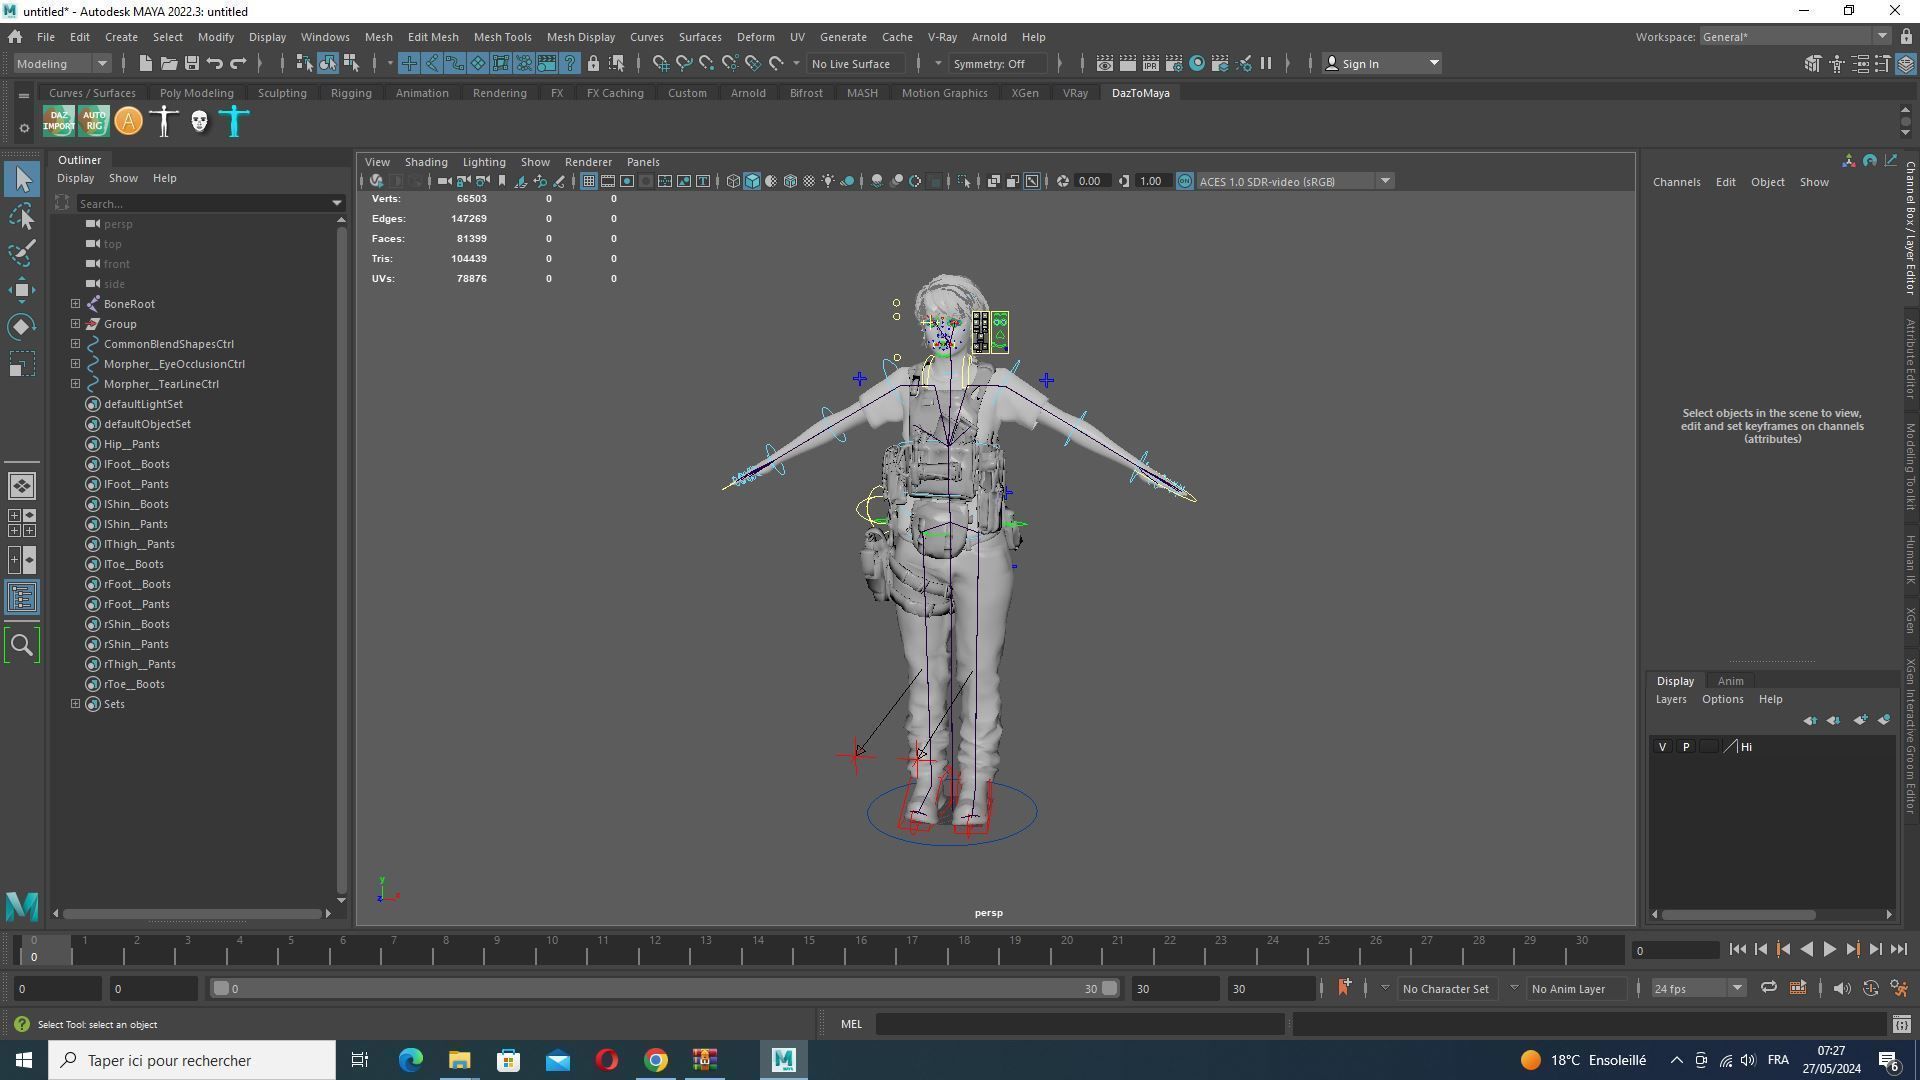Viewport: 1920px width, 1080px height.
Task: Activate the Paint Selection tool
Action: tap(22, 253)
